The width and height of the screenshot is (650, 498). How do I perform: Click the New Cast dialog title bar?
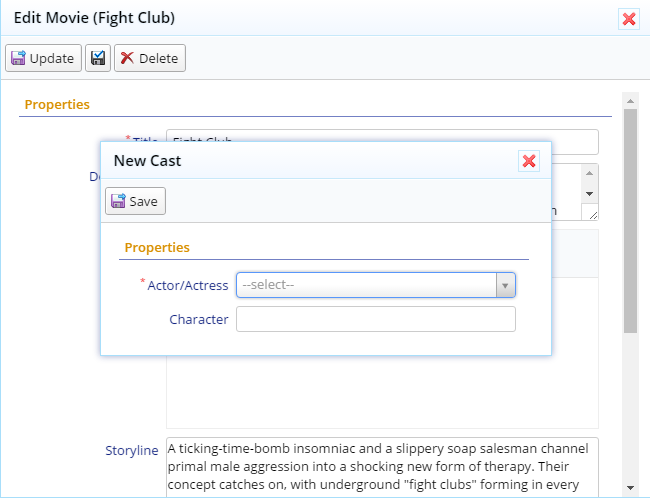click(x=300, y=160)
